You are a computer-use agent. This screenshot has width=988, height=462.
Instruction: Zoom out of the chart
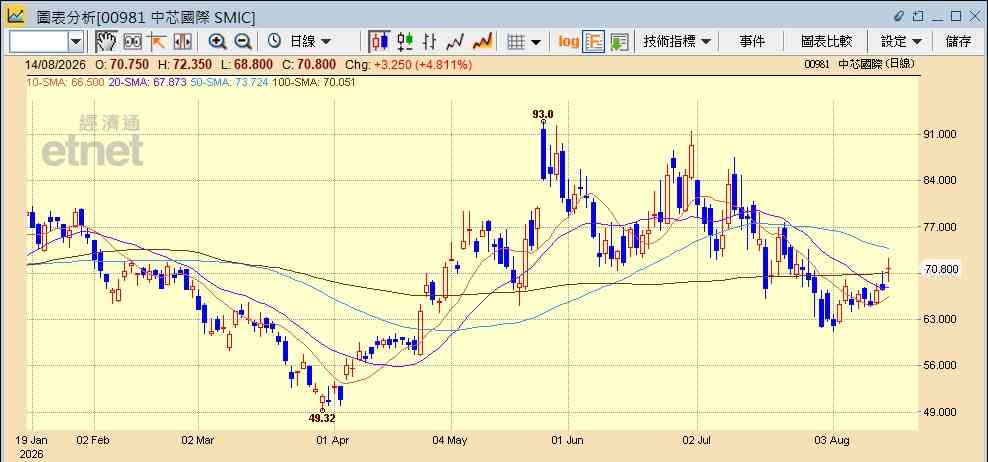point(243,42)
